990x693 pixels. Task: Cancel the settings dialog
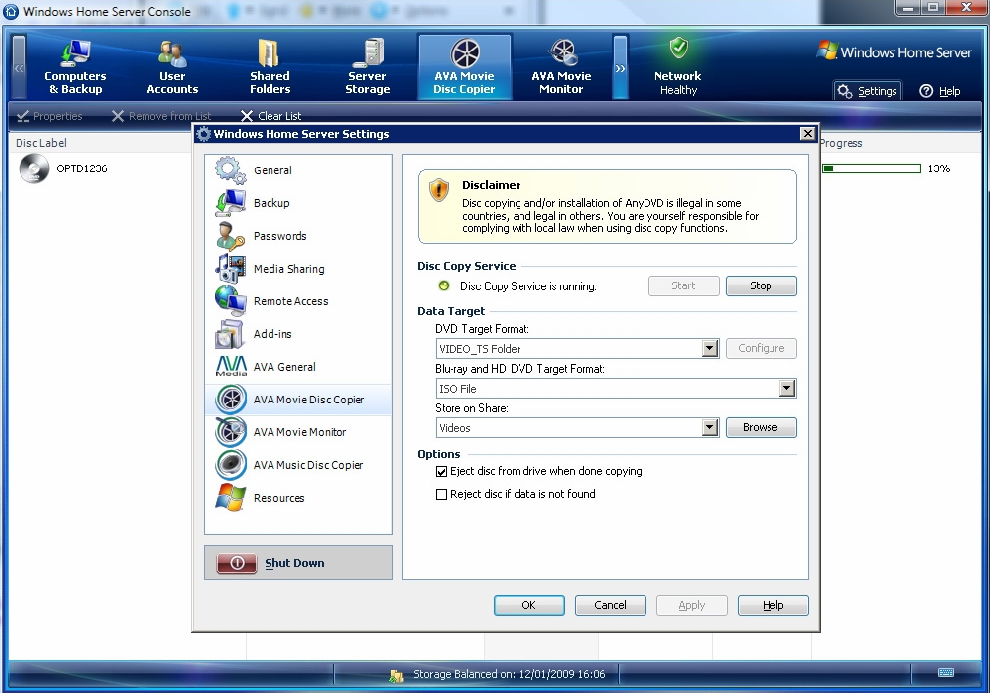pos(610,605)
